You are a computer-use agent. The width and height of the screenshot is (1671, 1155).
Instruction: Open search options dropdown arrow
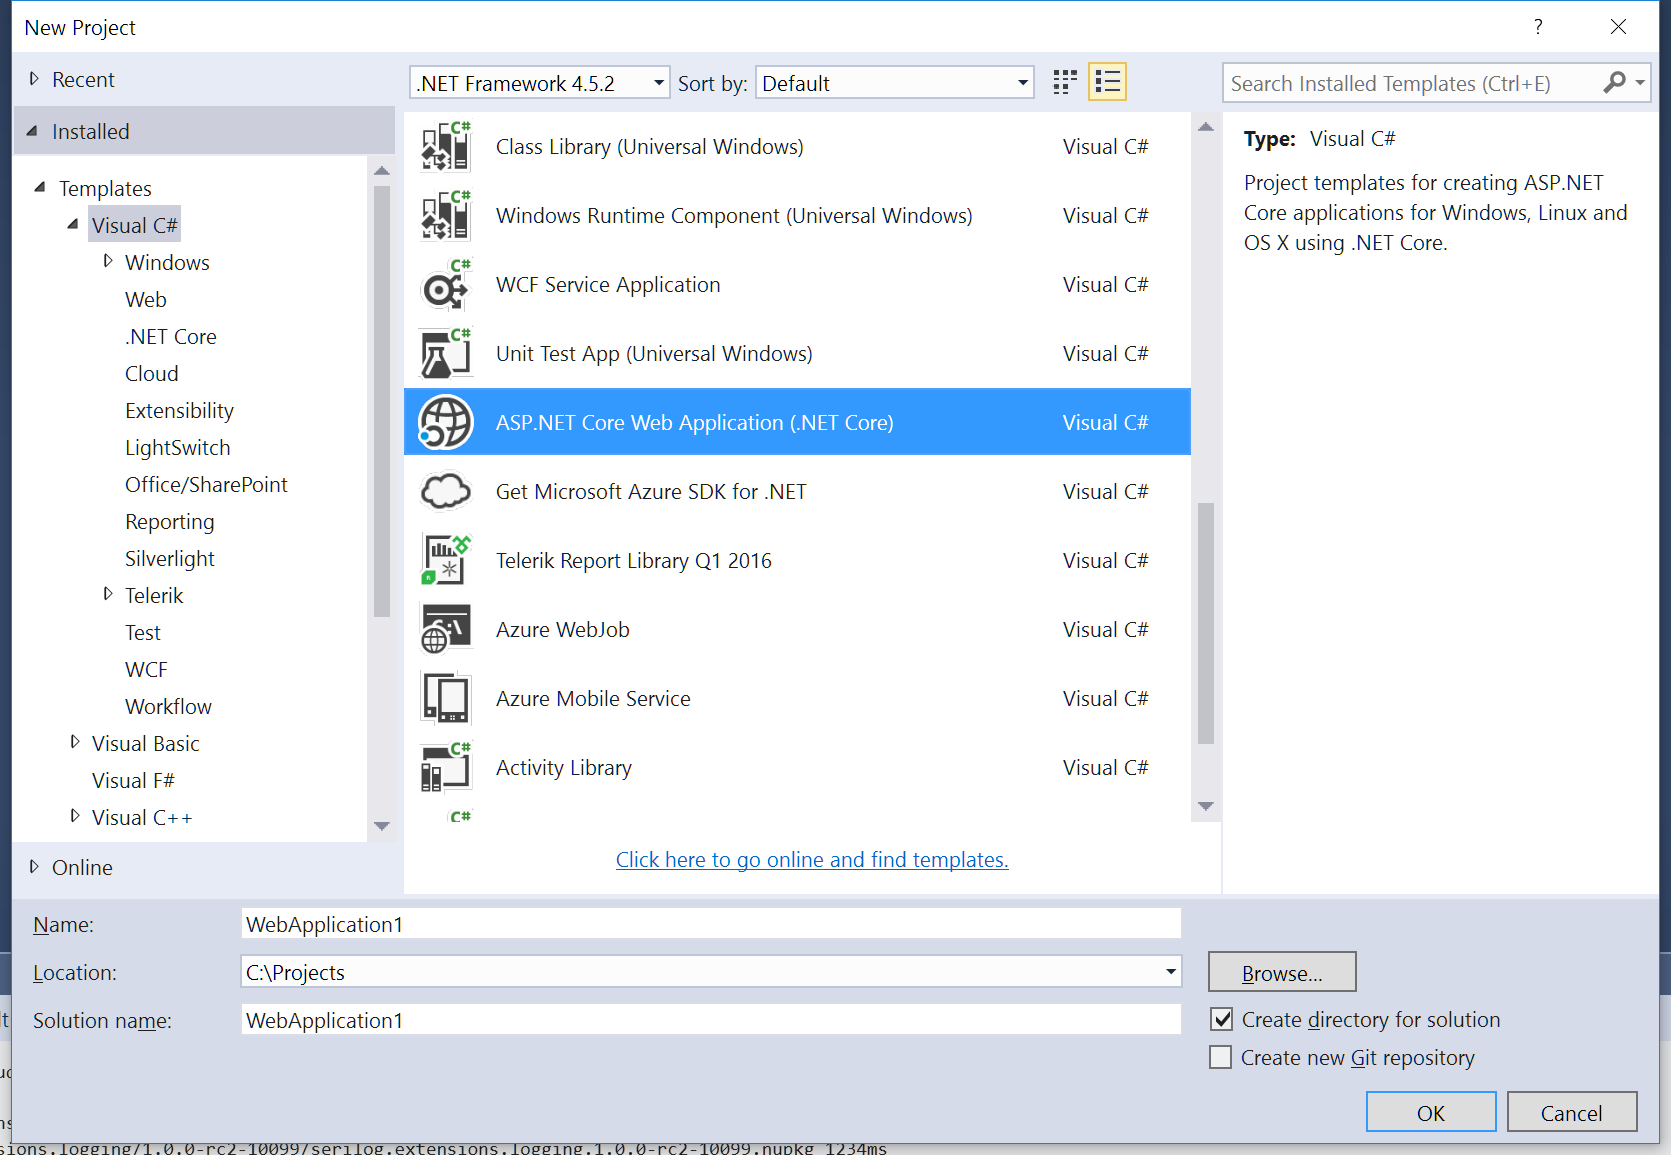tap(1640, 83)
